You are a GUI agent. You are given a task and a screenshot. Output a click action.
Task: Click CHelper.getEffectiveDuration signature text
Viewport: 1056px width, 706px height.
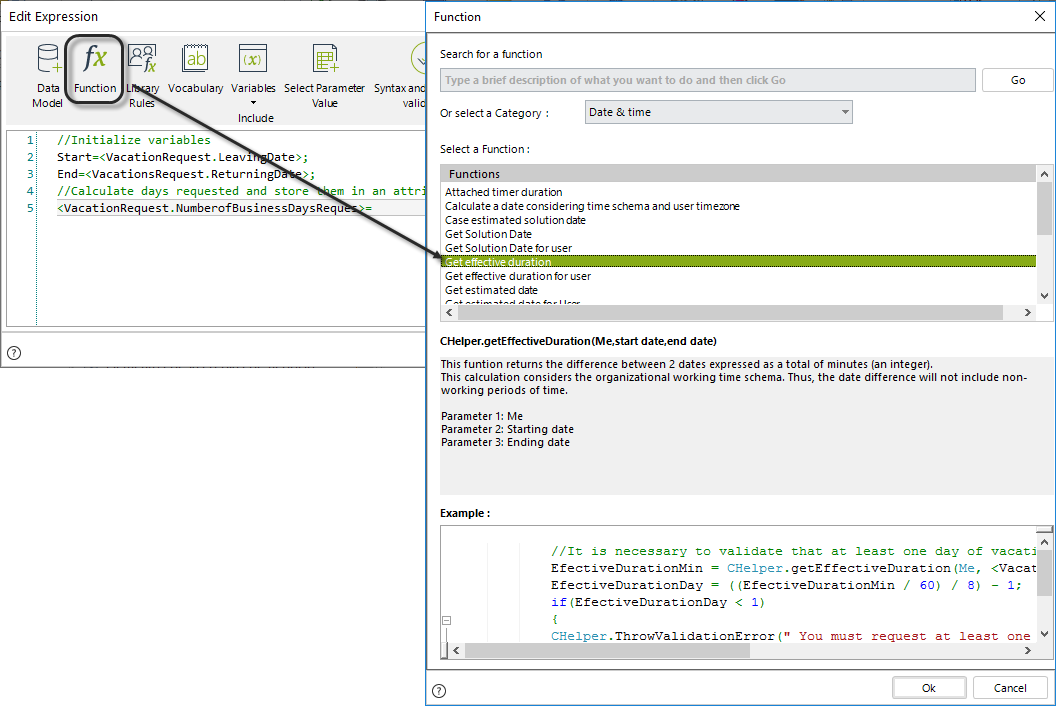point(579,341)
